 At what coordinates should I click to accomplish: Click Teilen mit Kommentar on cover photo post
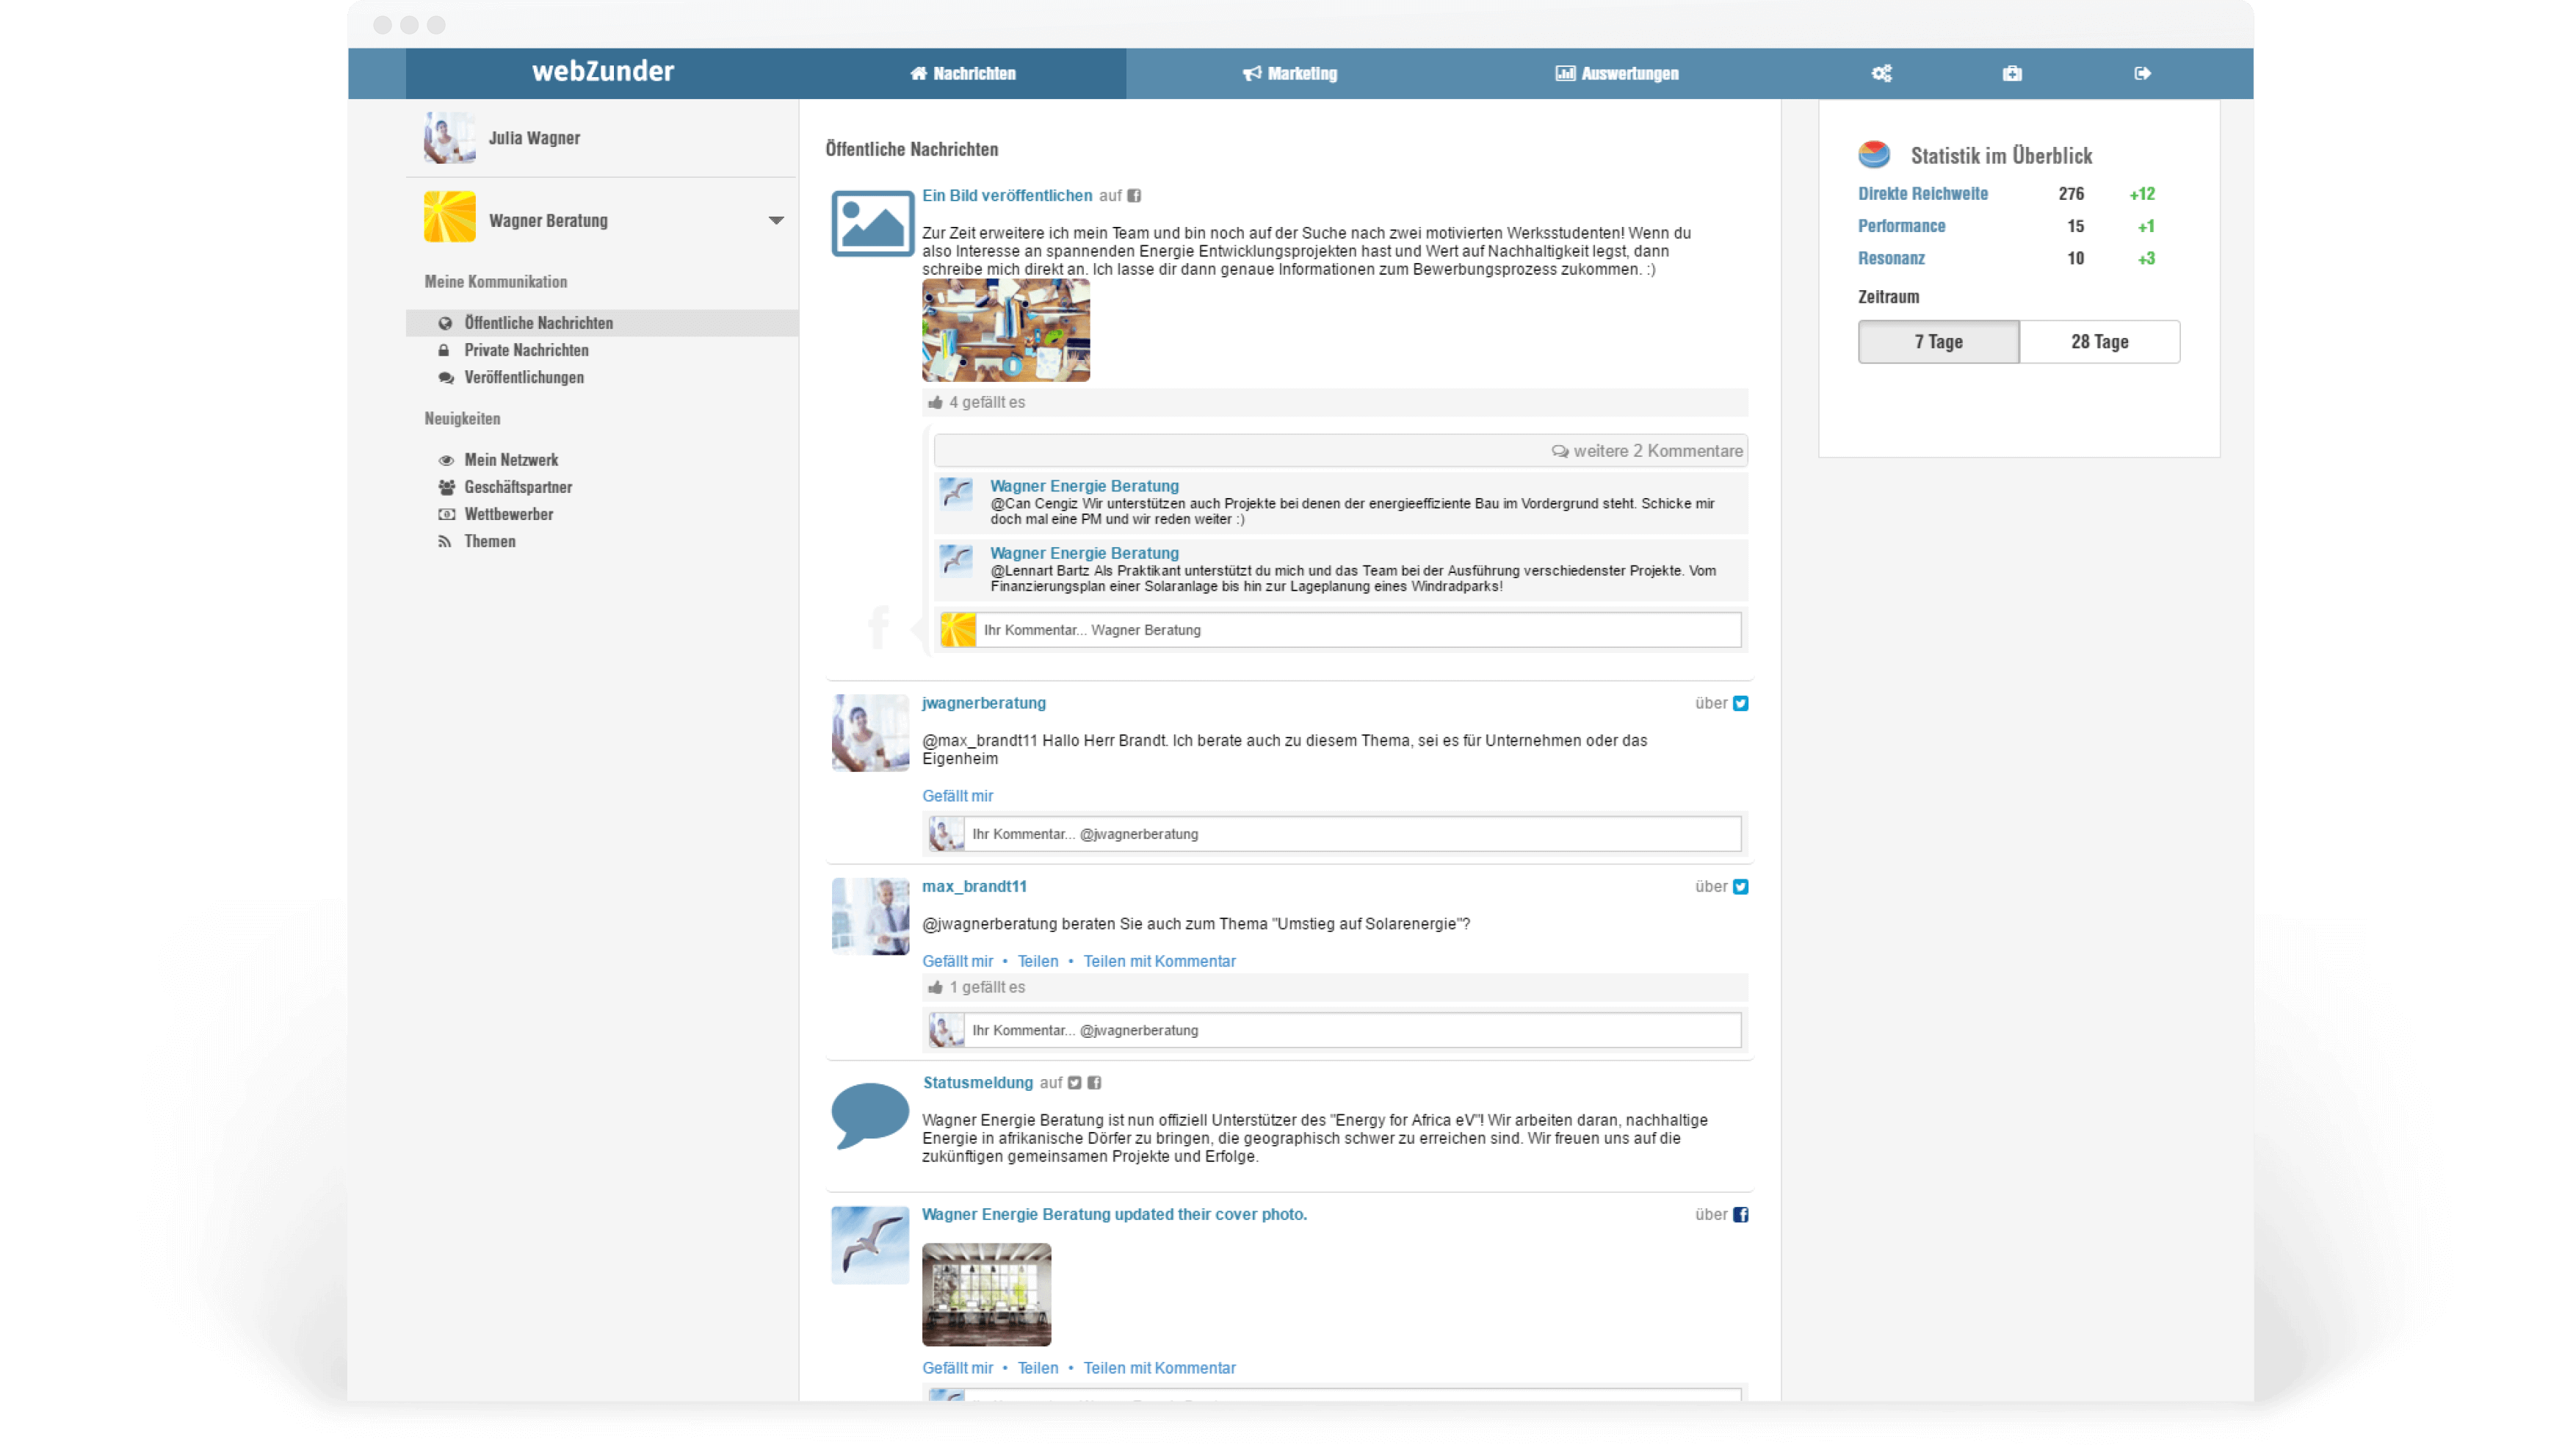pos(1159,1368)
